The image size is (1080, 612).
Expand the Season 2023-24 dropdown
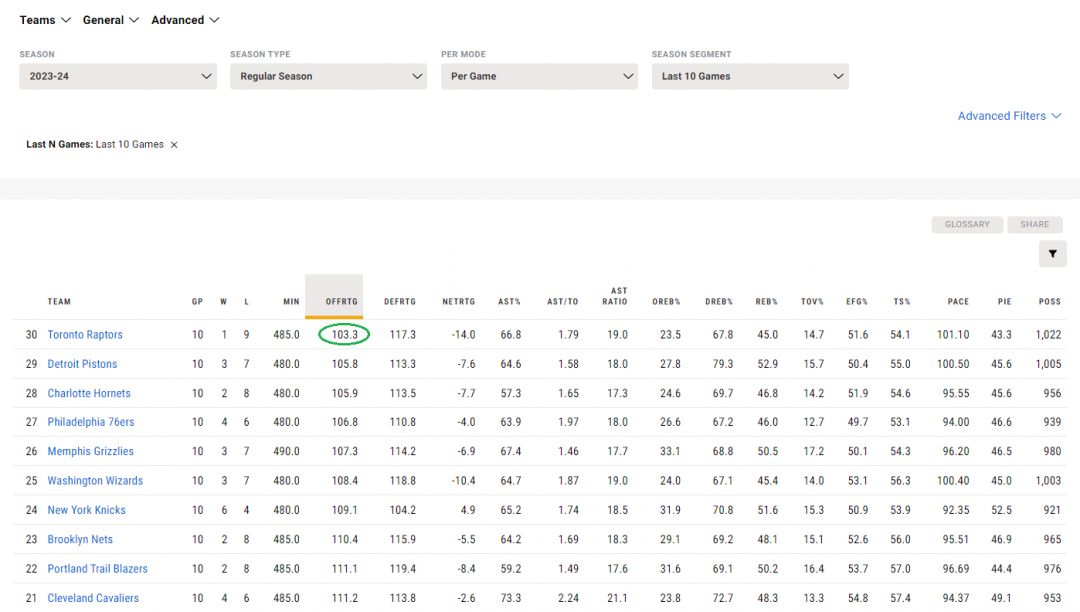click(118, 76)
